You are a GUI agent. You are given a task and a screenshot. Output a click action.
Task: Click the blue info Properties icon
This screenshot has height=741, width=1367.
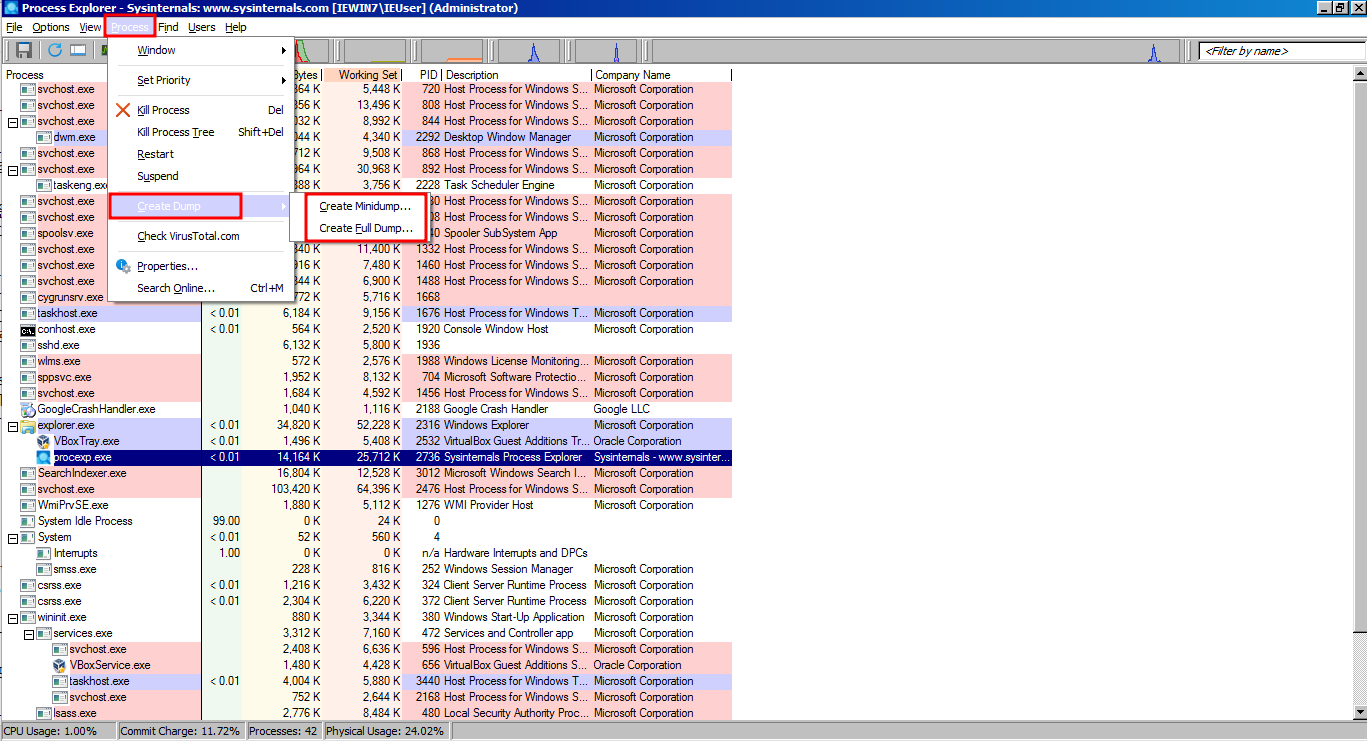click(123, 266)
